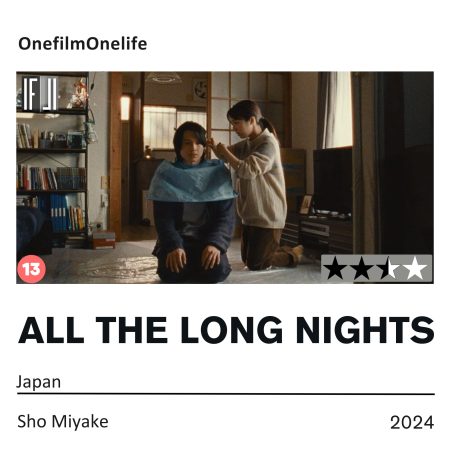Image resolution: width=450 pixels, height=450 pixels.
Task: Open the film still image
Action: coord(225,178)
